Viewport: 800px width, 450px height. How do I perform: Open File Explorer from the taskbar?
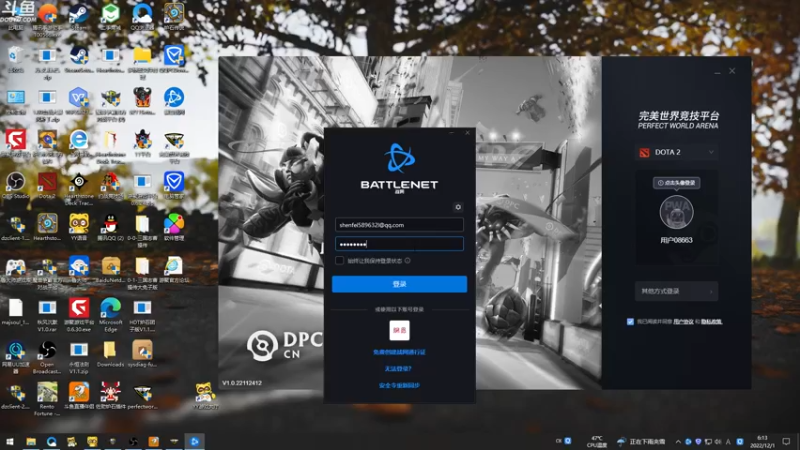pyautogui.click(x=31, y=441)
